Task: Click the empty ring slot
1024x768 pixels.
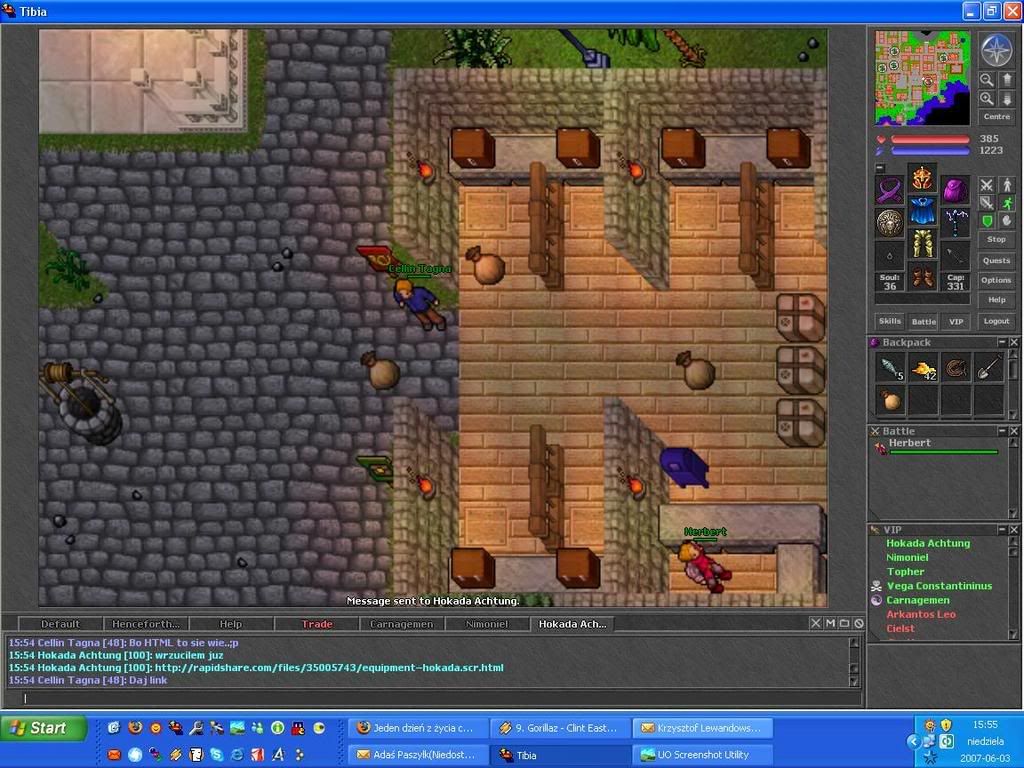Action: point(889,255)
